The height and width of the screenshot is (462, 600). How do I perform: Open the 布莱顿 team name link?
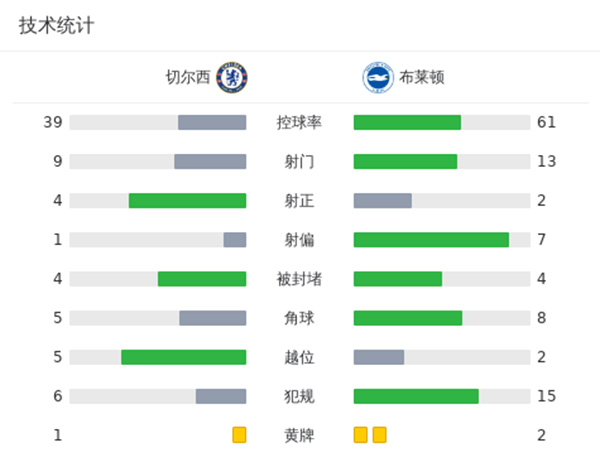(418, 77)
